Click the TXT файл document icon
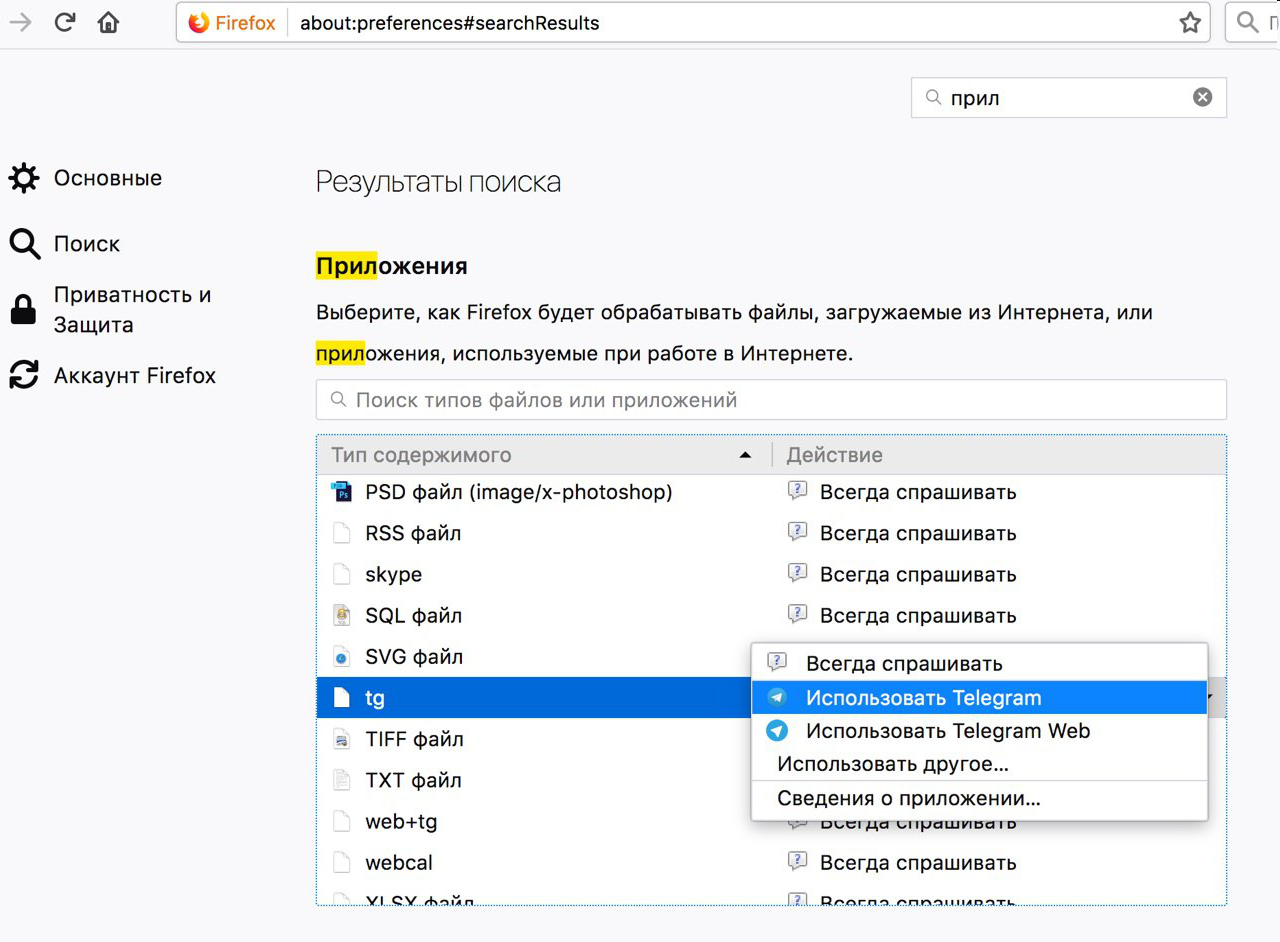Screen dimensions: 1280x942 [x=342, y=780]
